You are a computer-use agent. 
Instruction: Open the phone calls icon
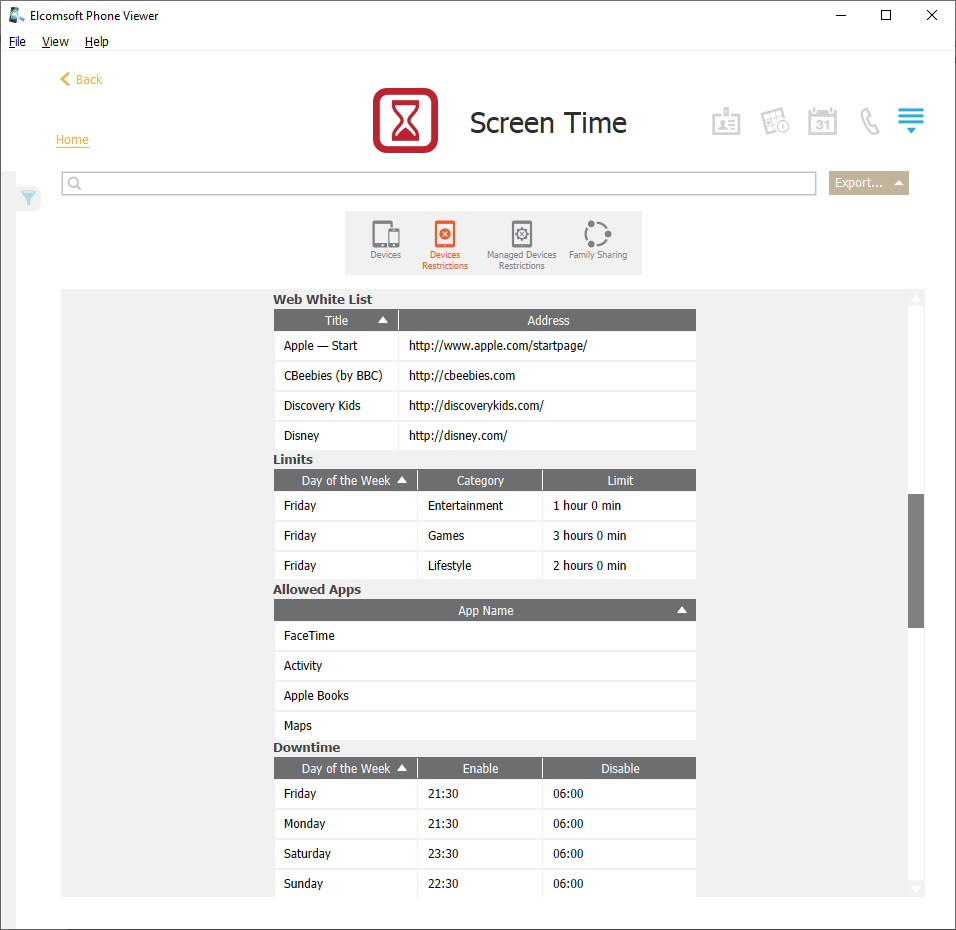(870, 122)
